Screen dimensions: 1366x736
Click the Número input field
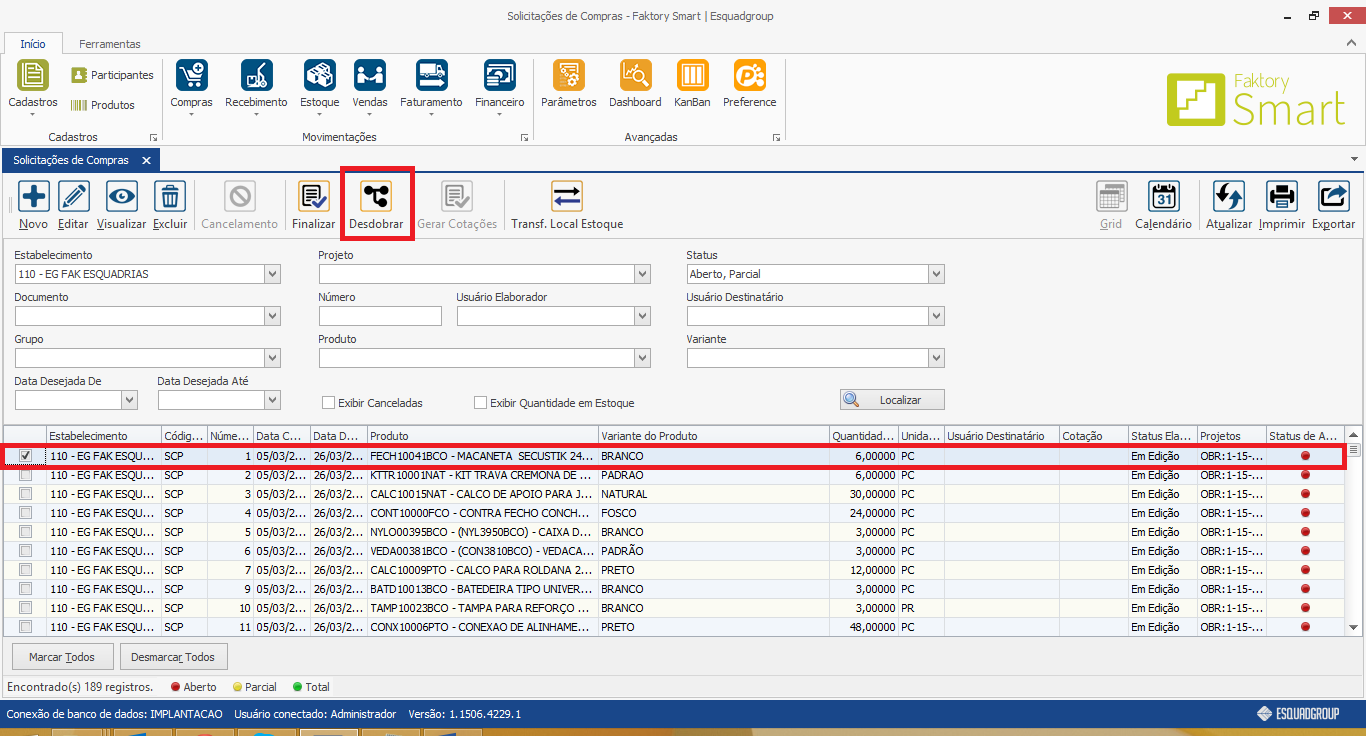coord(380,316)
